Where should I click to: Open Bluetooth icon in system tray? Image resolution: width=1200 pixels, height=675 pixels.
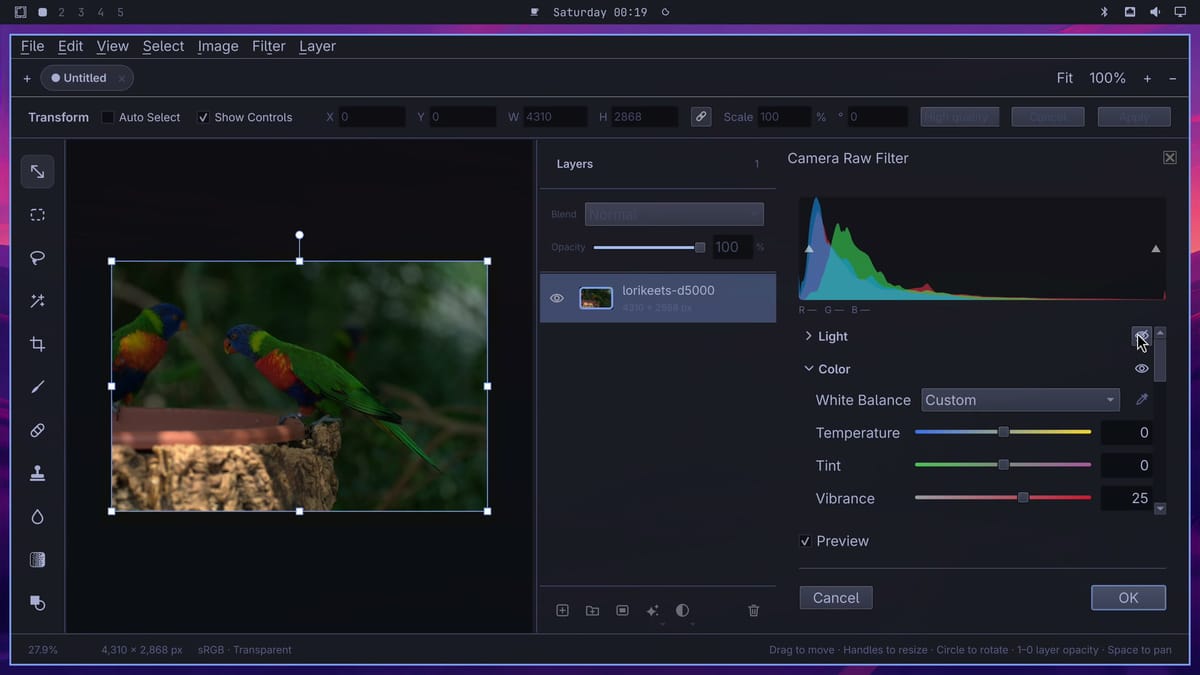(1104, 12)
